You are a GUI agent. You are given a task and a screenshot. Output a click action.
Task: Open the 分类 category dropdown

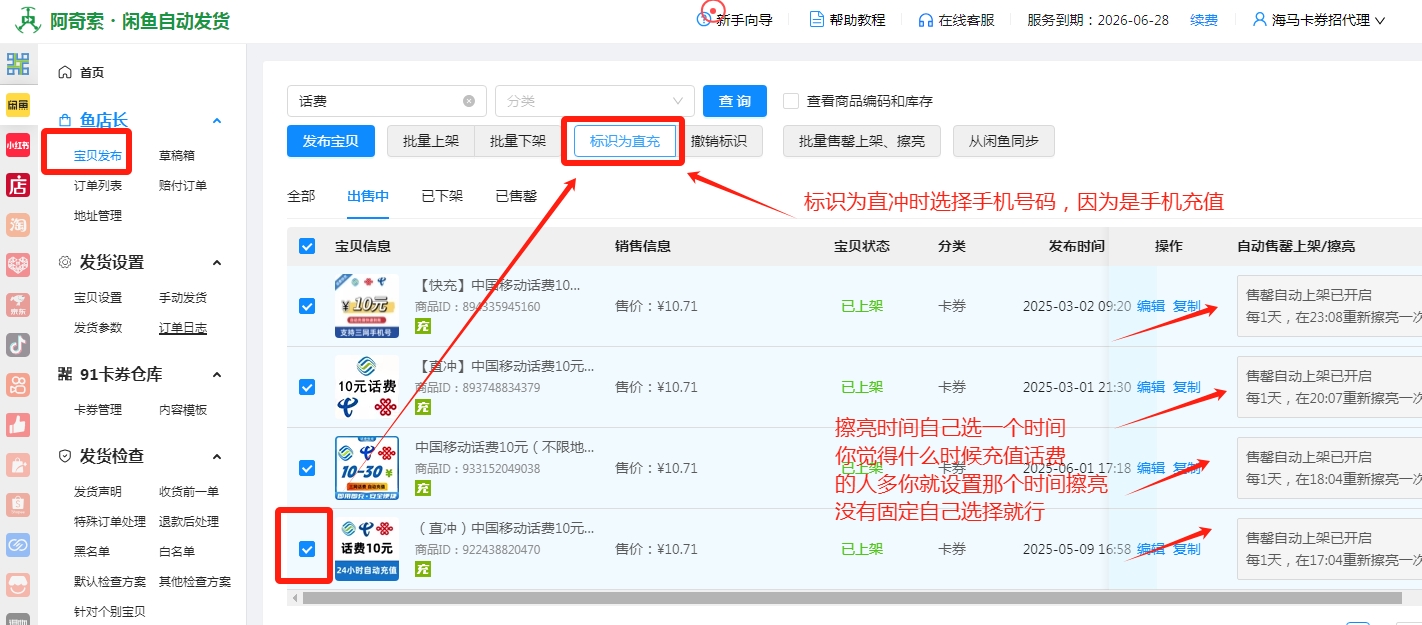595,101
